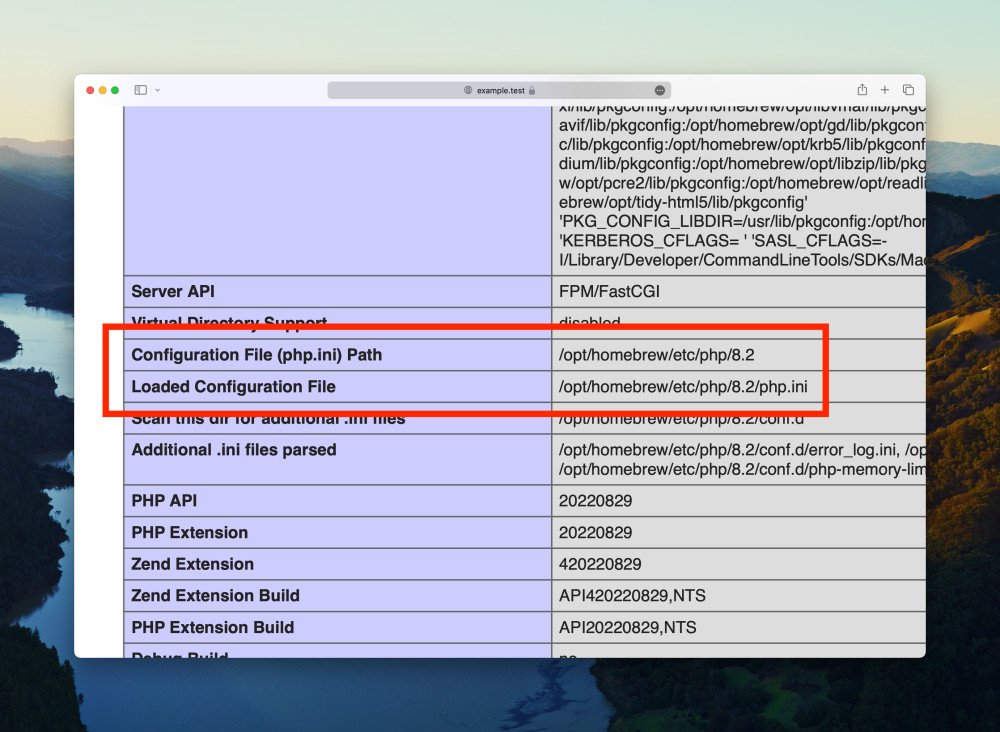Select the /opt/homebrew/etc/php/8.2/php.ini value
This screenshot has height=732, width=1000.
pos(683,386)
